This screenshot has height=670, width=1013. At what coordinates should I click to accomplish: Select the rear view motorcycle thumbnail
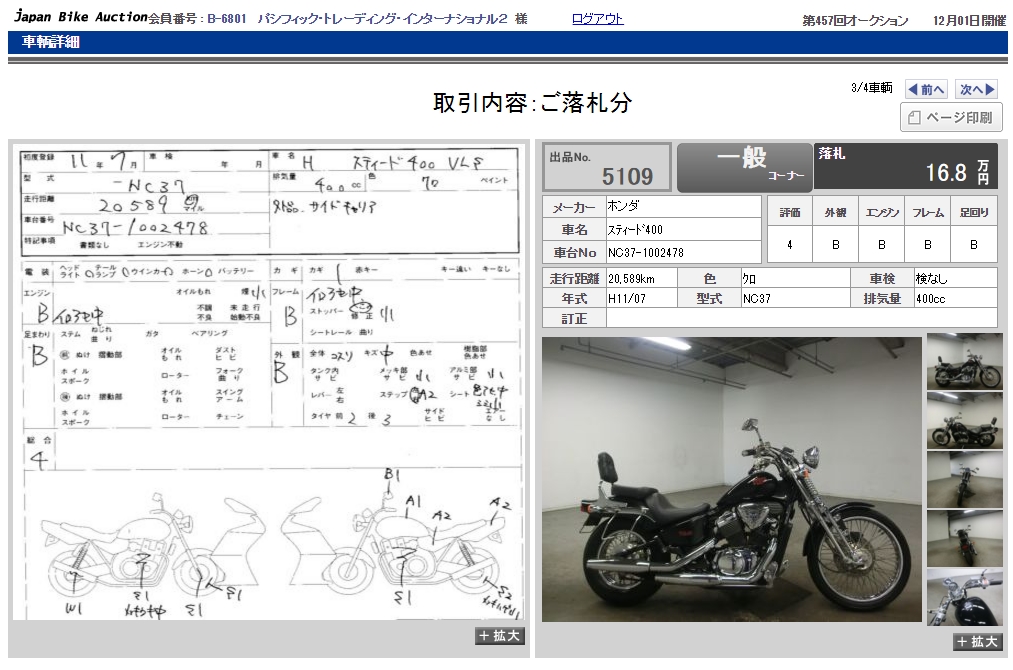tap(964, 538)
